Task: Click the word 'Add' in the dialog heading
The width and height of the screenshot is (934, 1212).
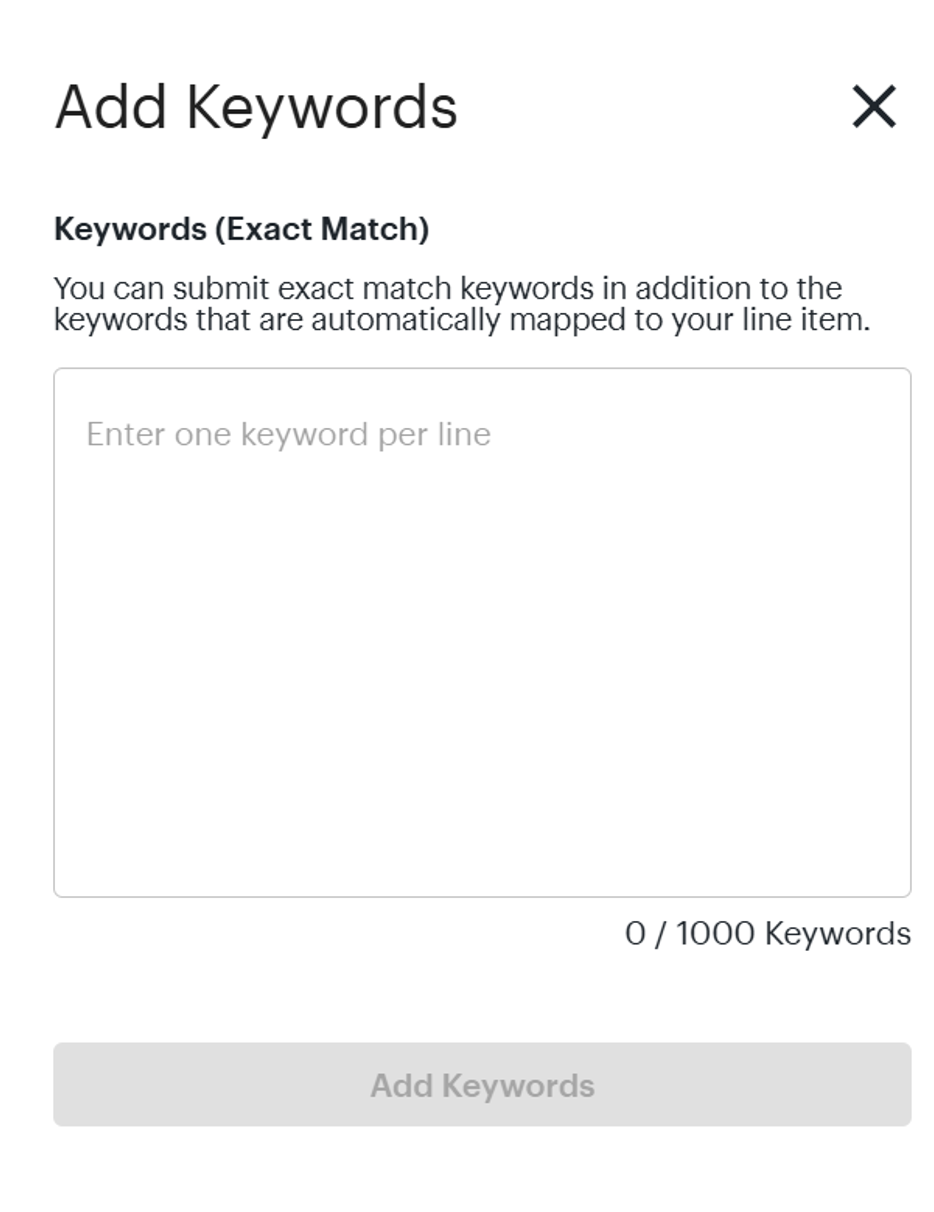Action: 110,107
